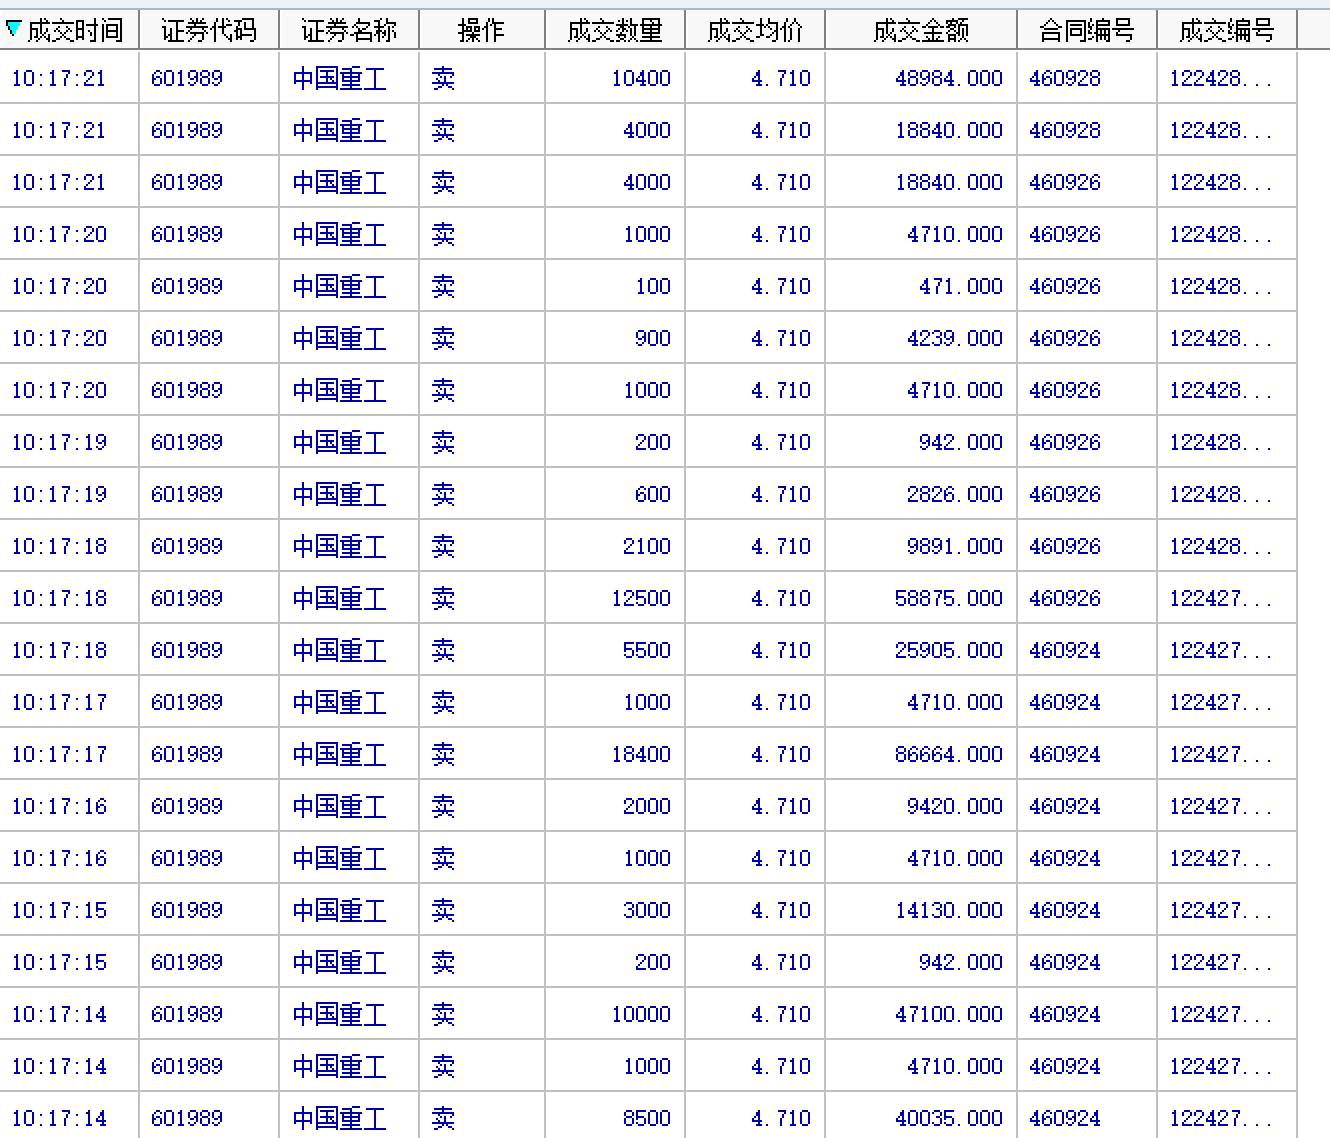1330x1138 pixels.
Task: Click 卖 in the 18400-quantity row
Action: pos(443,754)
